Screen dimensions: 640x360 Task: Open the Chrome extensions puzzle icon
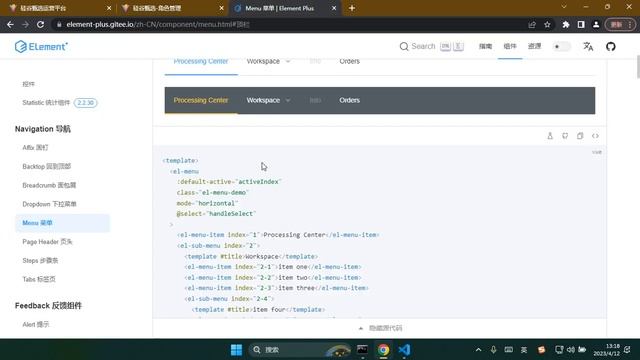[x=566, y=24]
